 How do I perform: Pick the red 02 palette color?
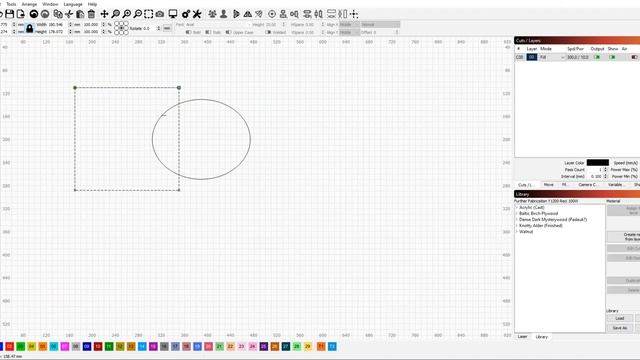(9, 347)
